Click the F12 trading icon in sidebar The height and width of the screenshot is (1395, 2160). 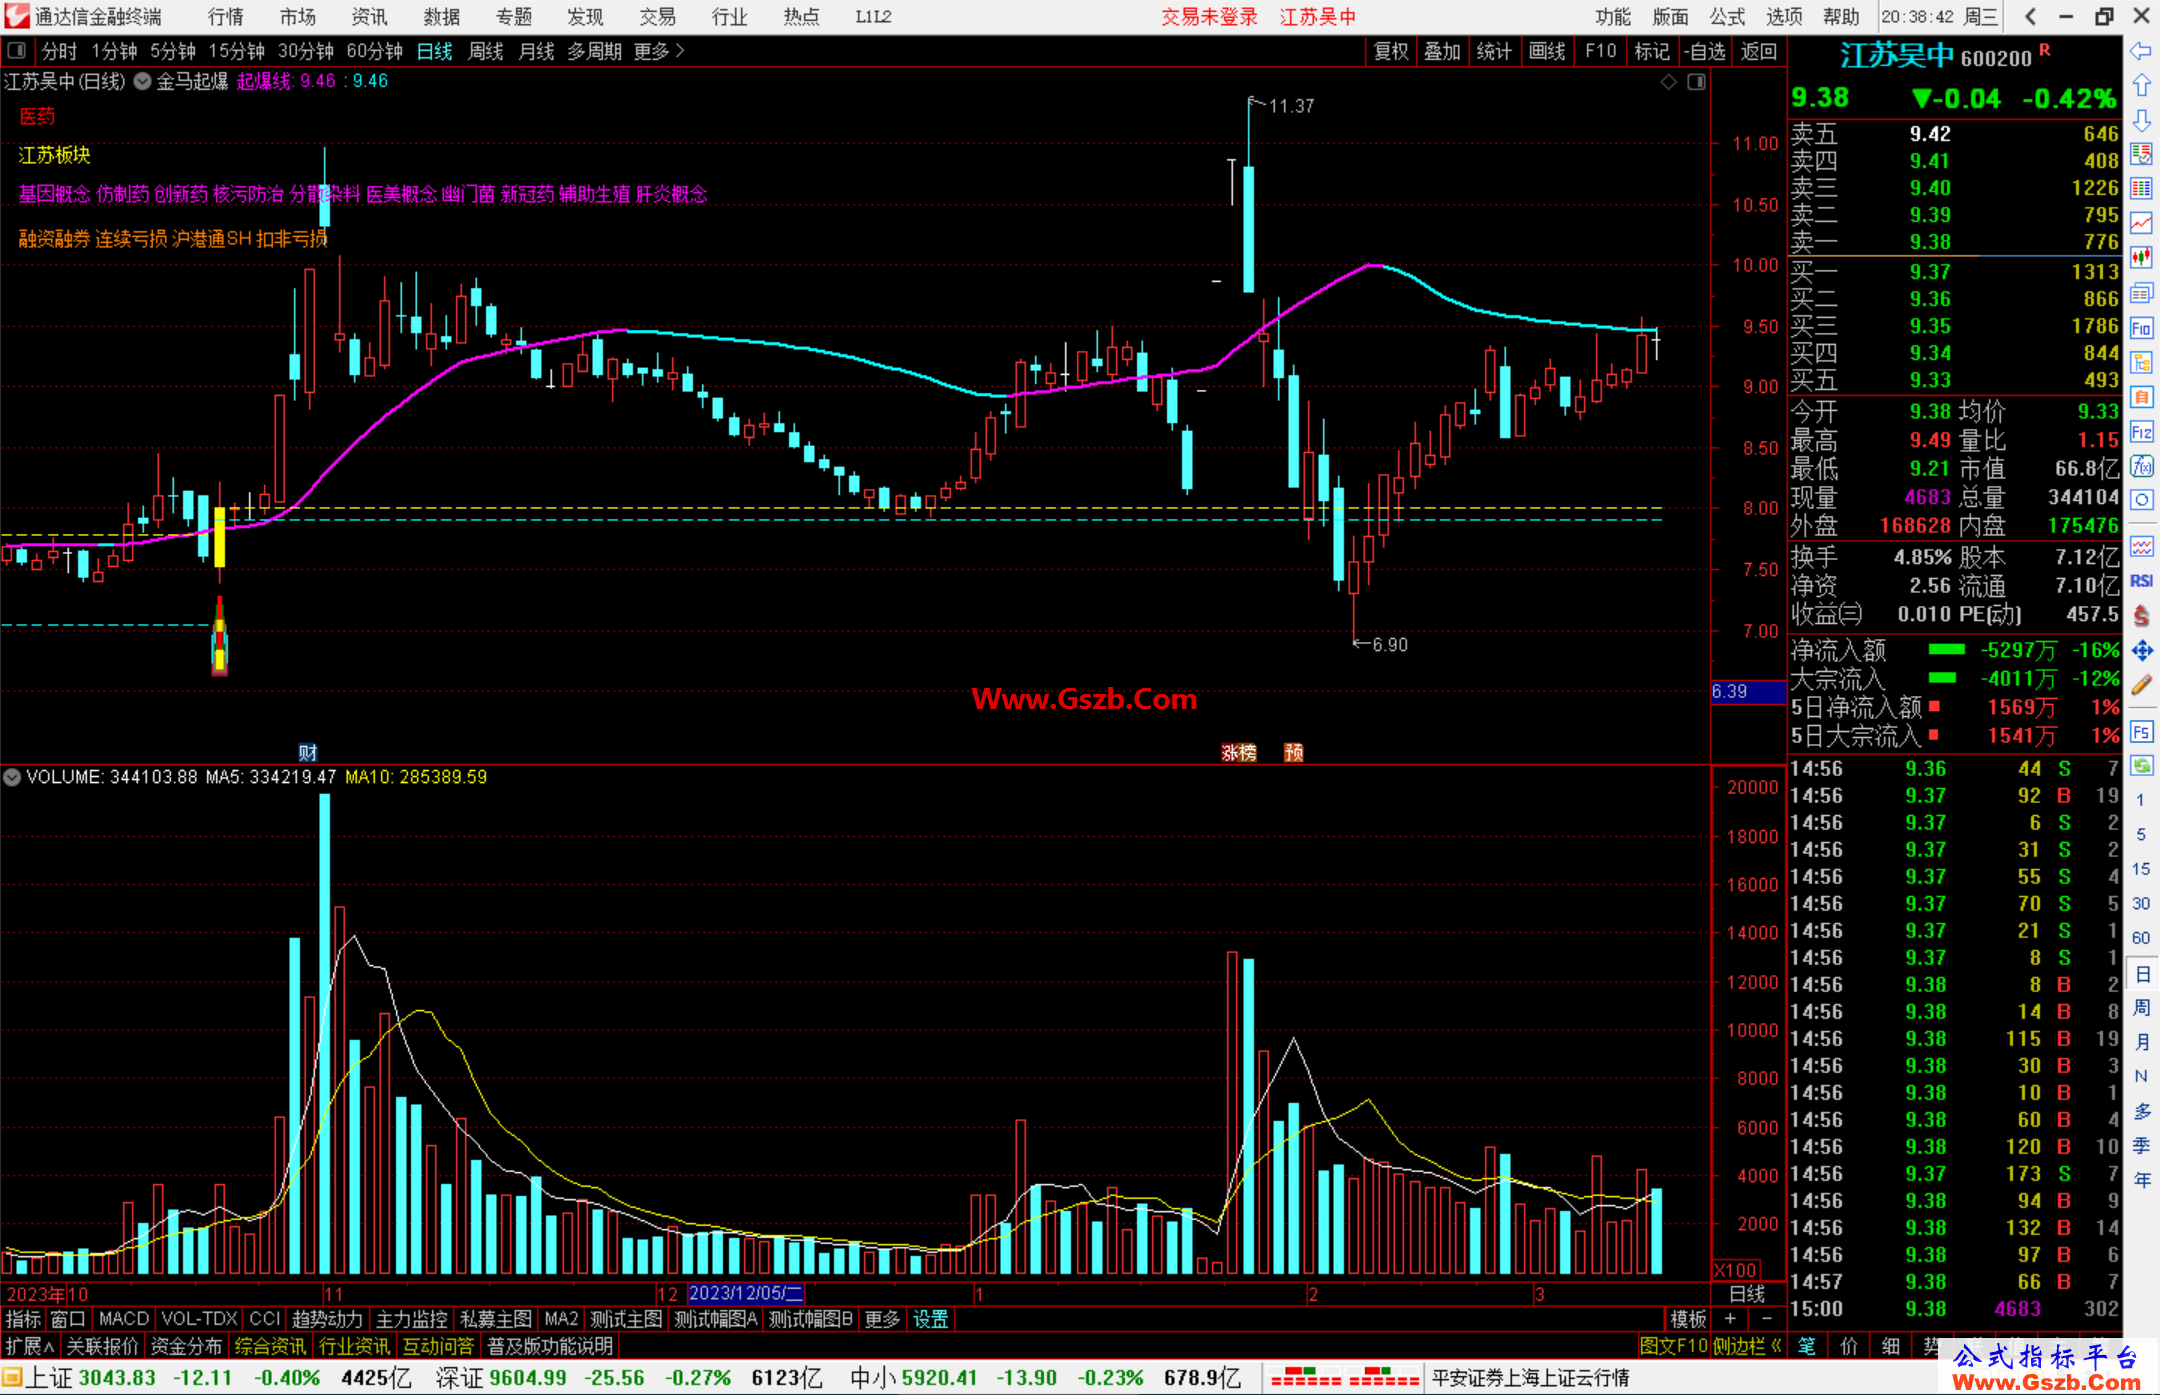tap(2141, 432)
